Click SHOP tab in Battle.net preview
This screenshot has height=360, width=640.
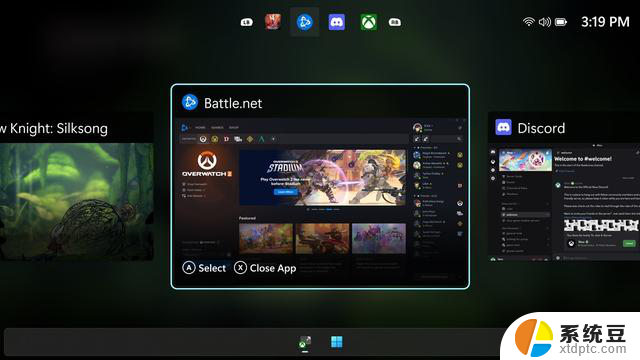[x=233, y=128]
